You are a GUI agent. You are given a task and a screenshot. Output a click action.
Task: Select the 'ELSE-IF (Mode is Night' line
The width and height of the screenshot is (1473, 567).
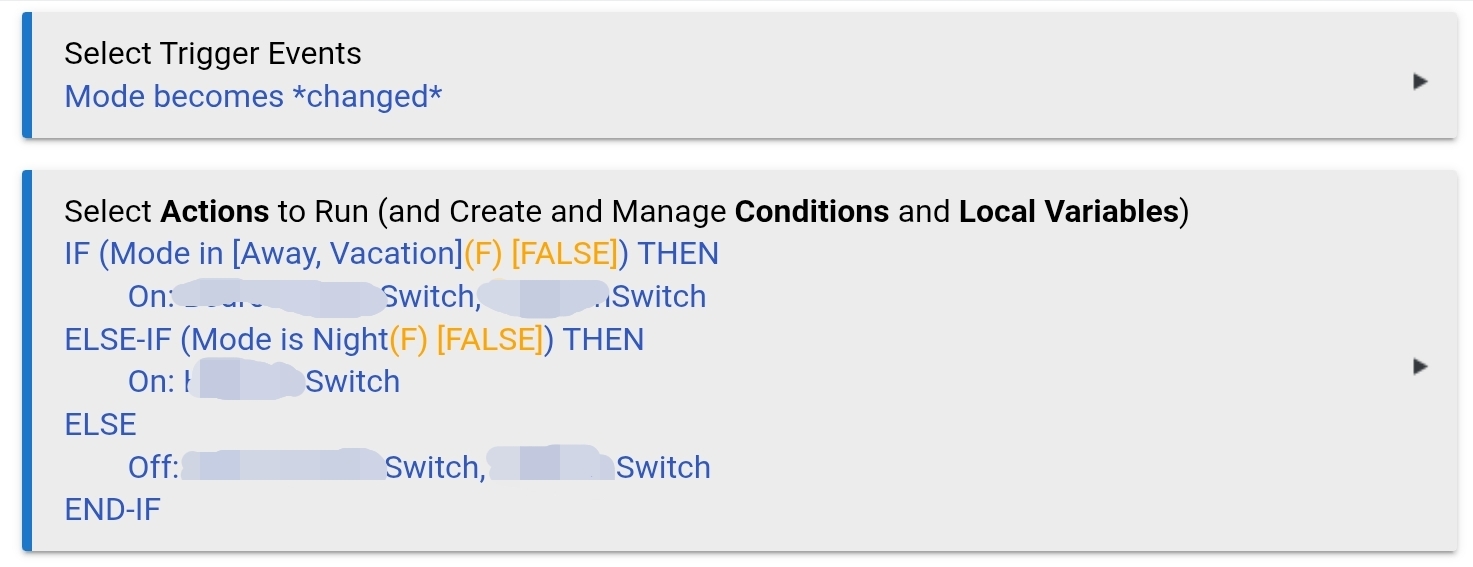pyautogui.click(x=225, y=340)
